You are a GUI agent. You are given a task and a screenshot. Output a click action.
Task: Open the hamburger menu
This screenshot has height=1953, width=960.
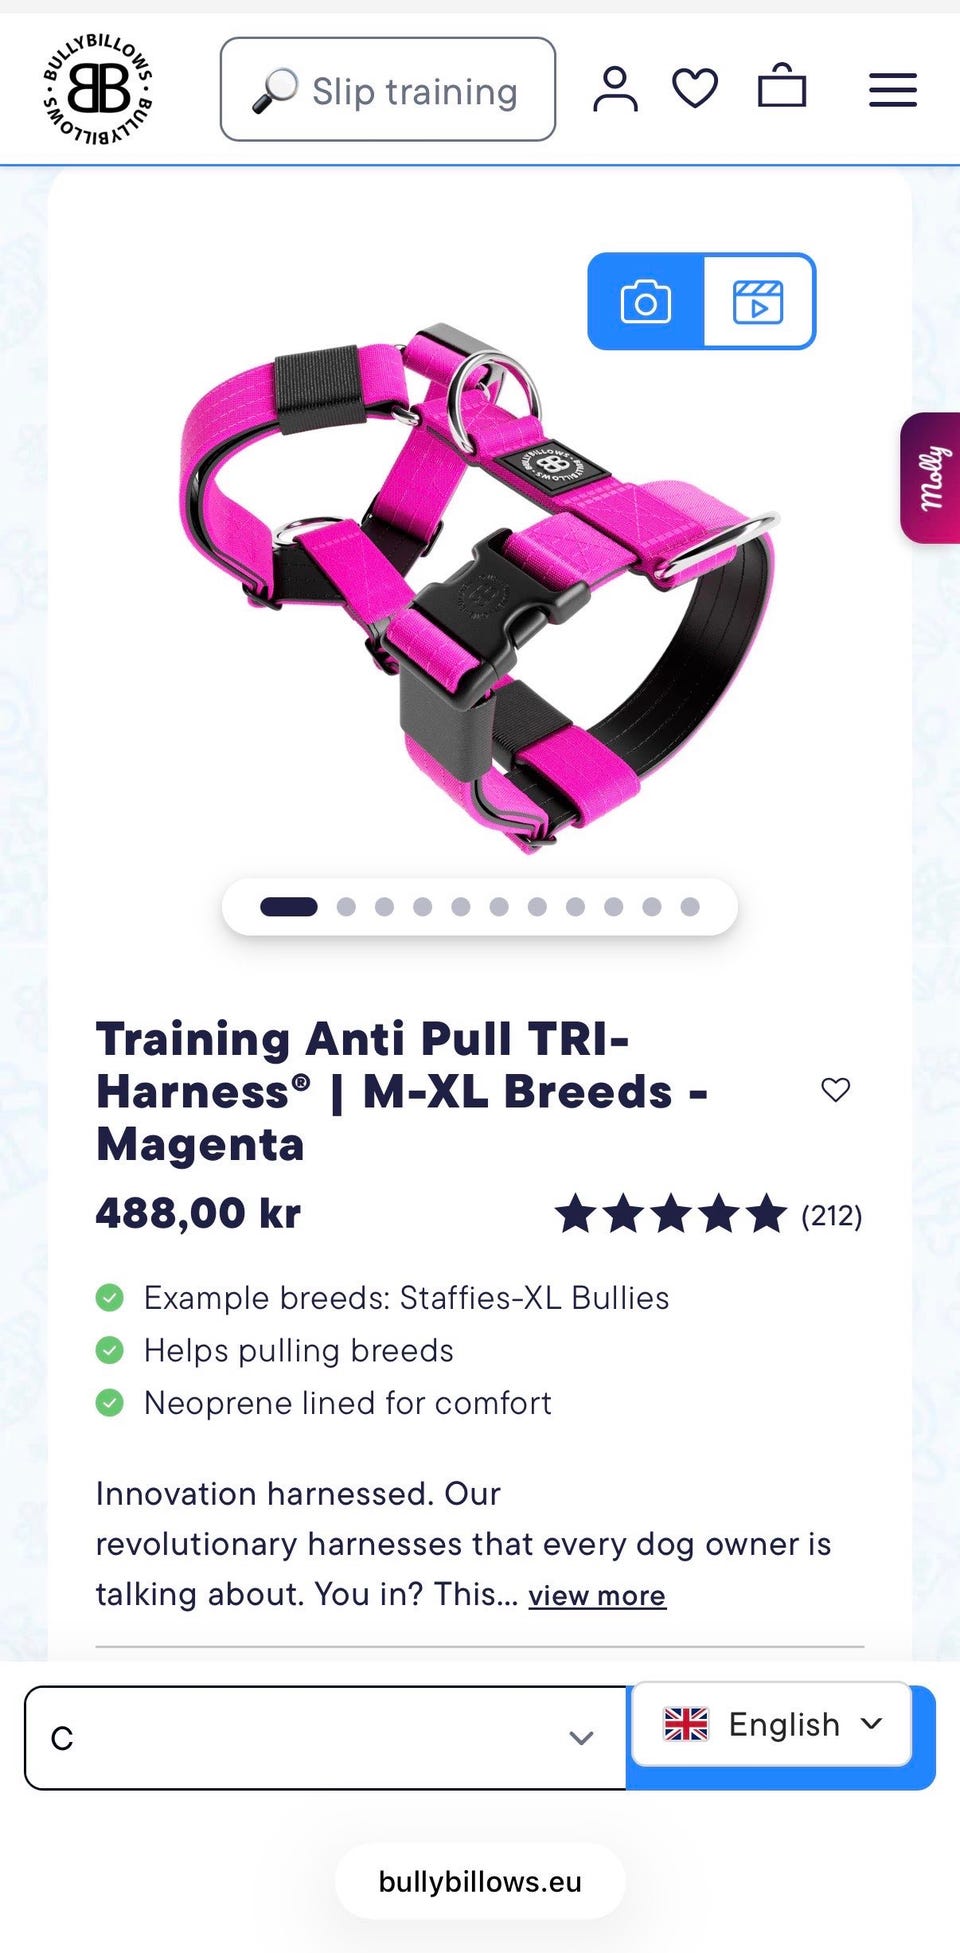893,90
